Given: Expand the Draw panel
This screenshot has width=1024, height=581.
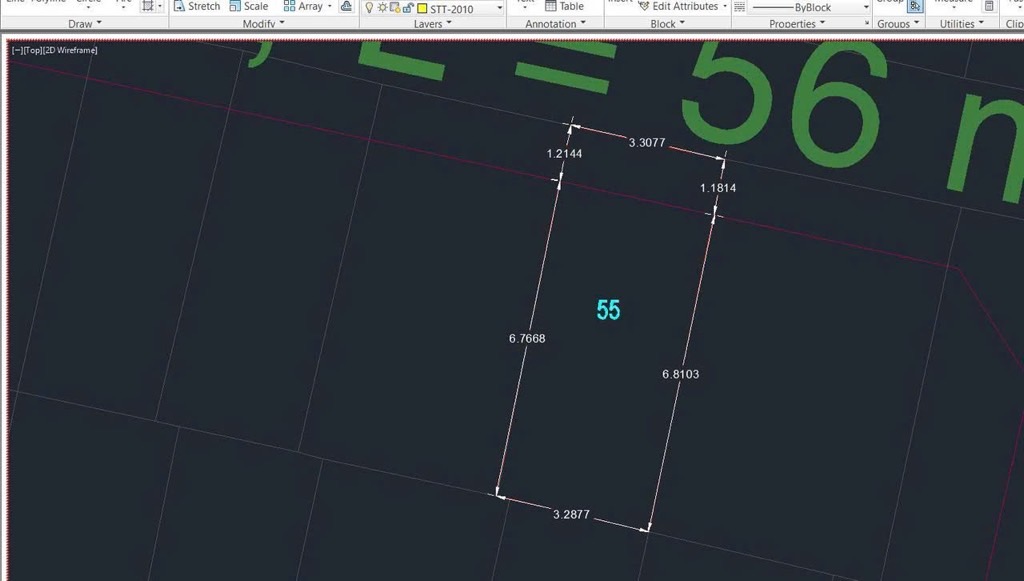Looking at the screenshot, I should click(x=85, y=24).
